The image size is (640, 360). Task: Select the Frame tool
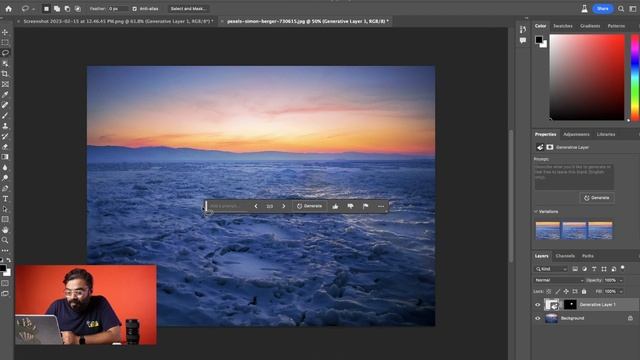pyautogui.click(x=5, y=84)
